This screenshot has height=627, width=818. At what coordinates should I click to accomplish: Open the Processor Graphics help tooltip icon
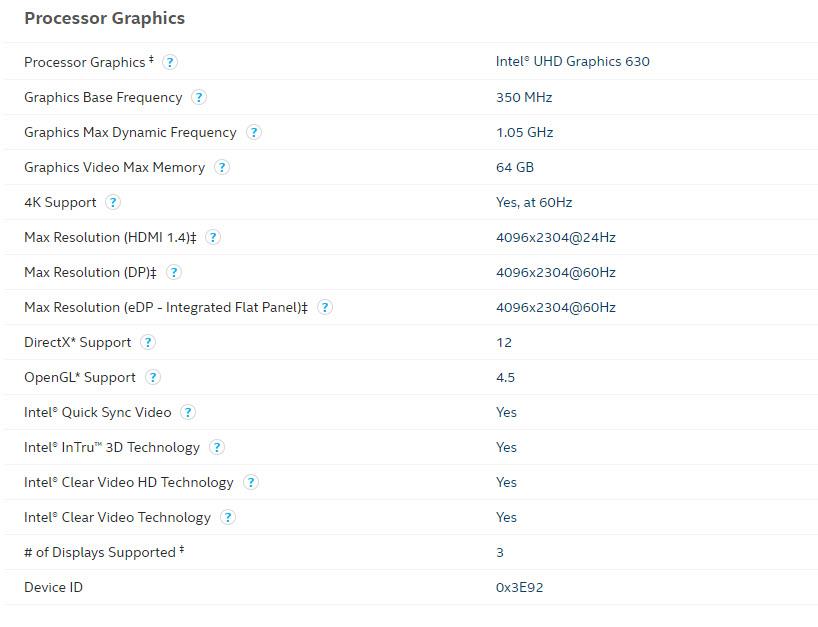click(170, 62)
